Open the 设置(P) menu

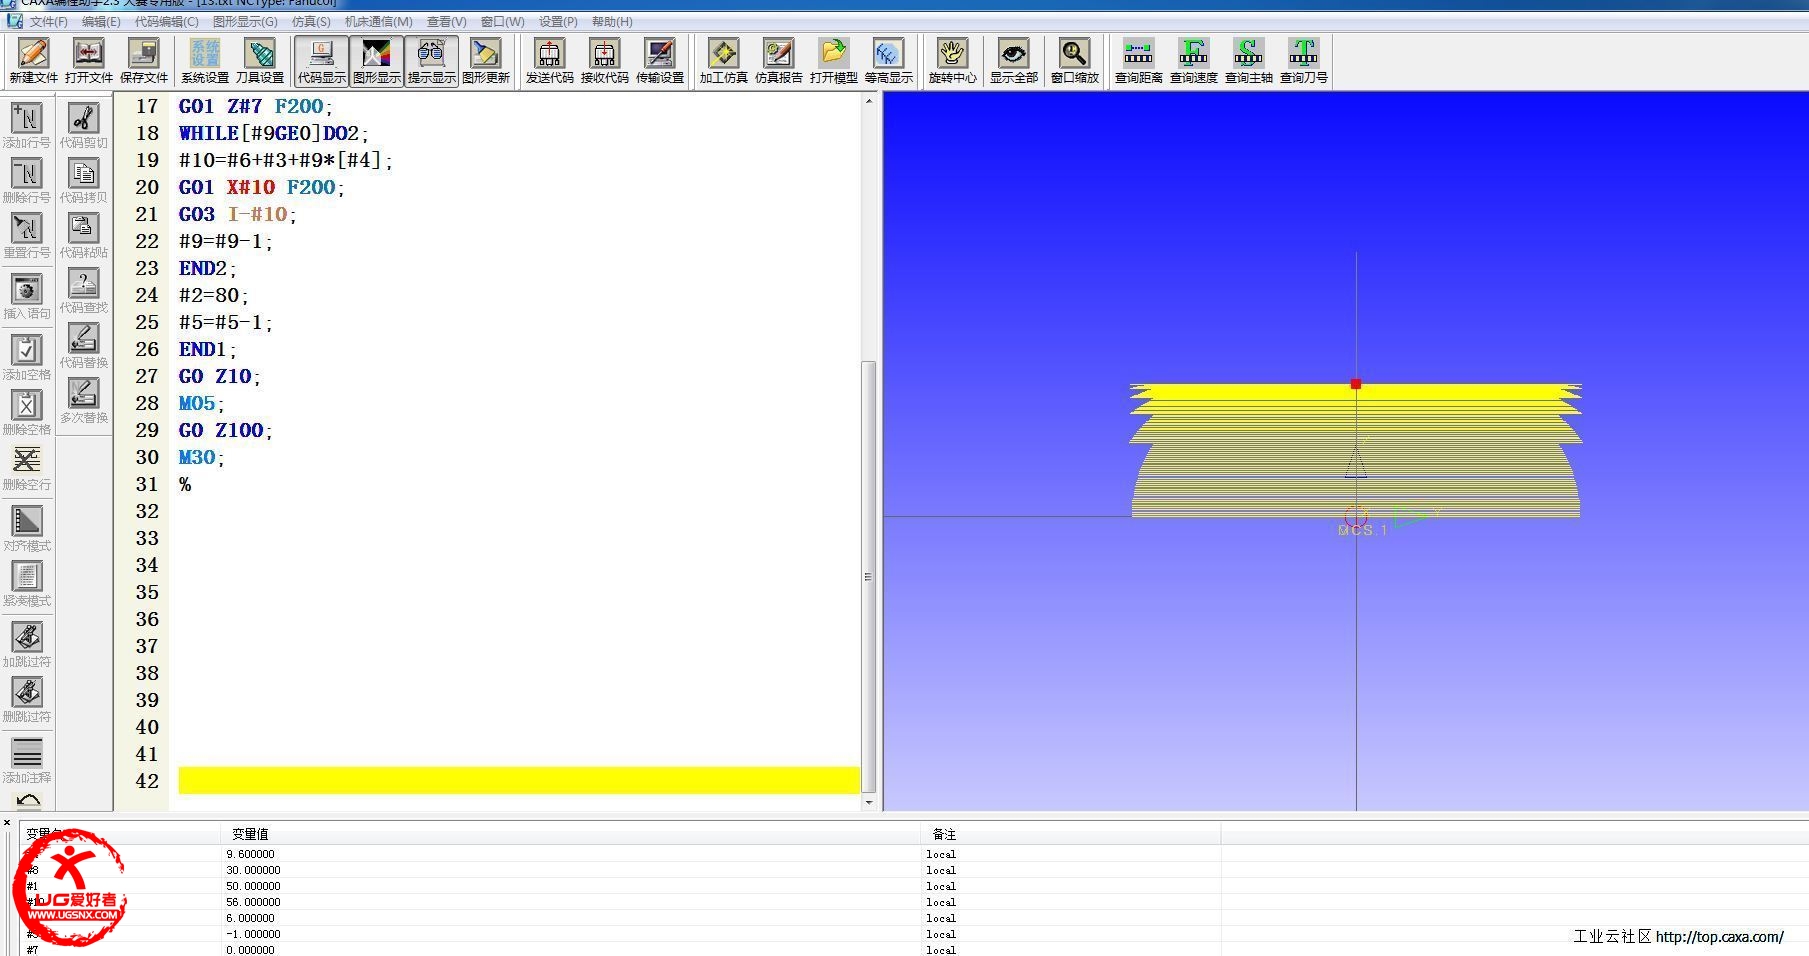[x=558, y=21]
